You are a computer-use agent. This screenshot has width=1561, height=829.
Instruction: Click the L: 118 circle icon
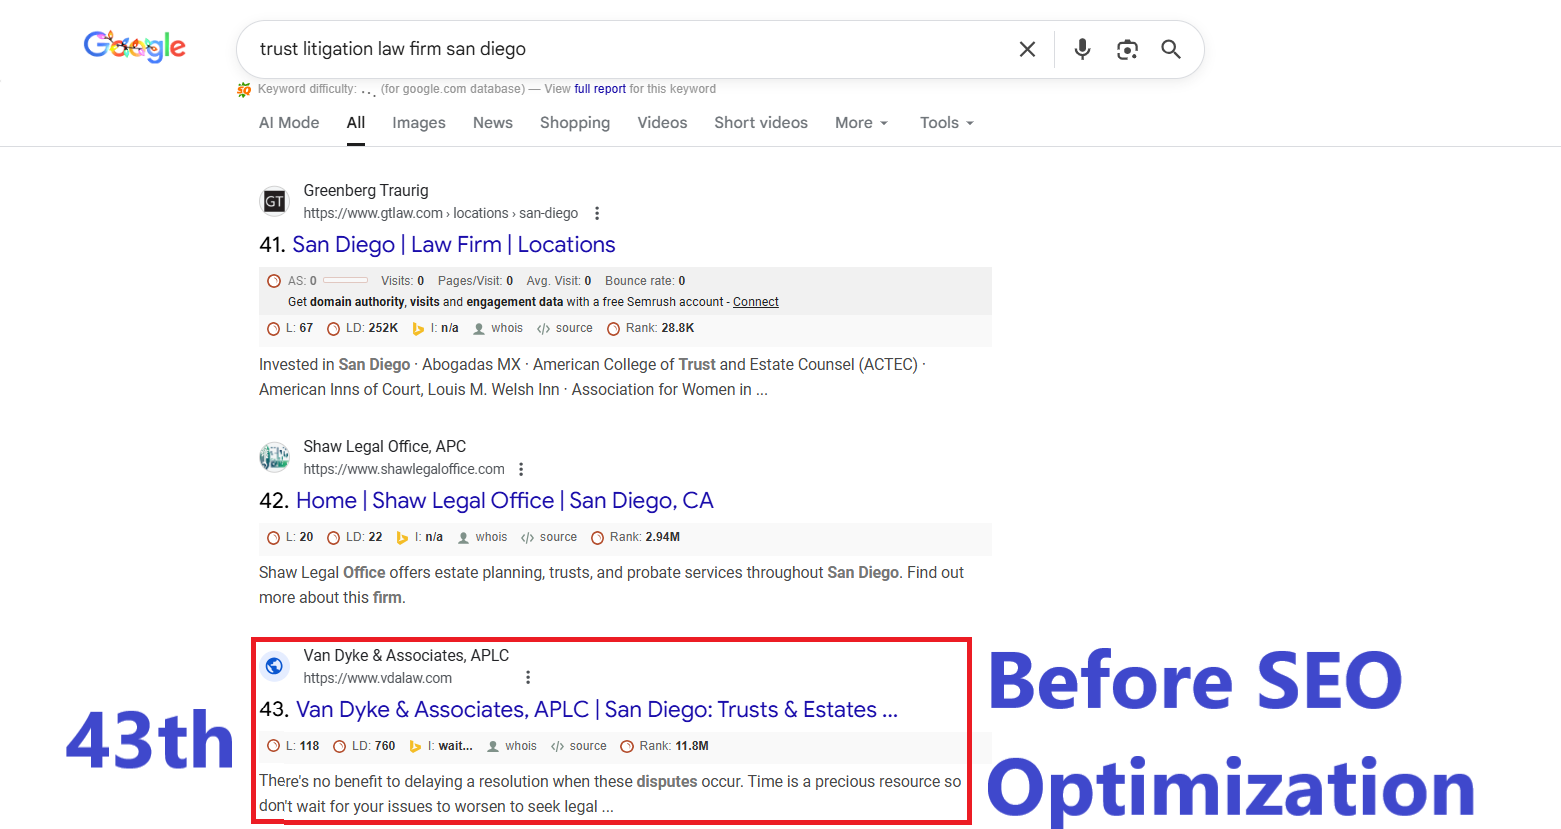[x=274, y=747]
